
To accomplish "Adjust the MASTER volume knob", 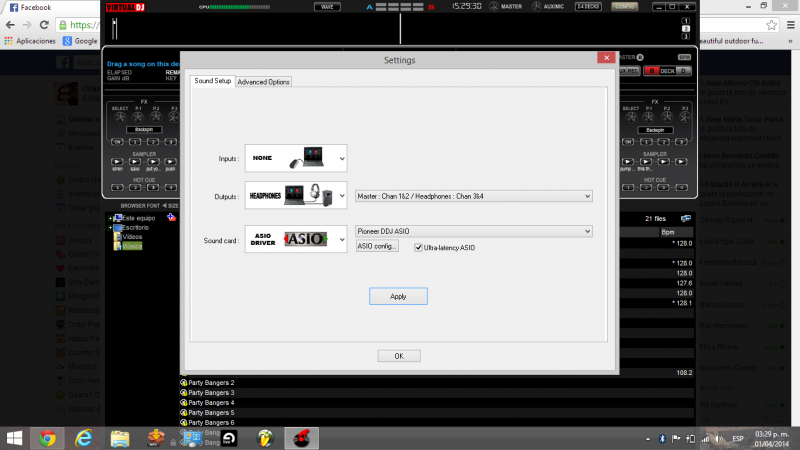I will (x=494, y=7).
